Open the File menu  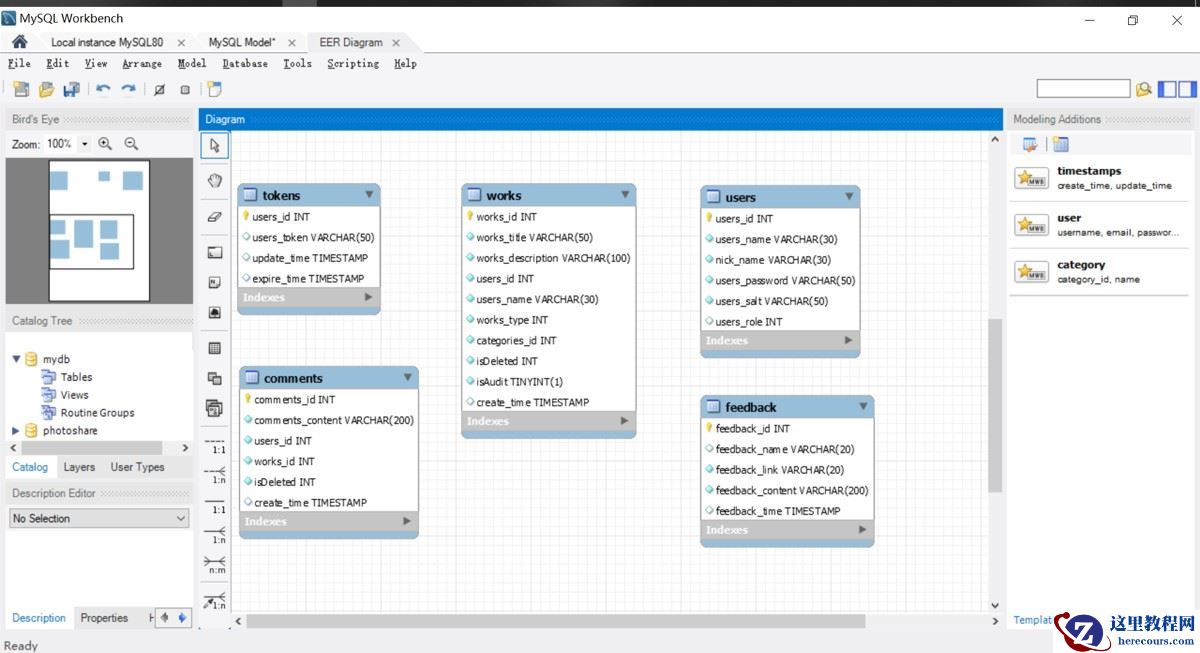click(x=19, y=63)
